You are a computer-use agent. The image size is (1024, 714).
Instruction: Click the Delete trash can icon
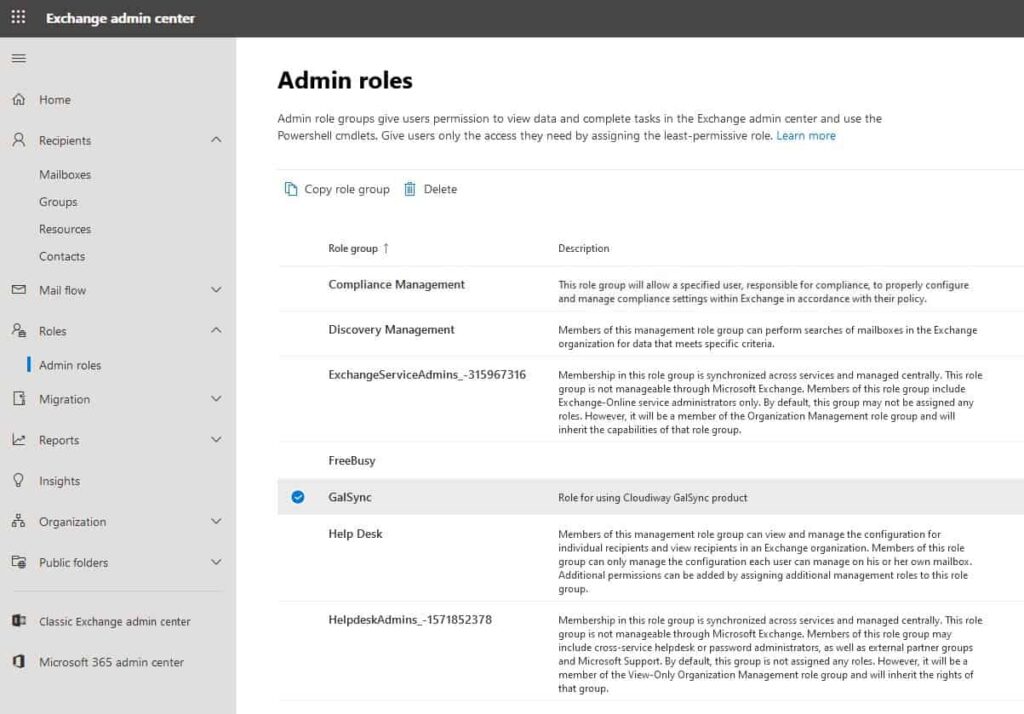click(409, 189)
